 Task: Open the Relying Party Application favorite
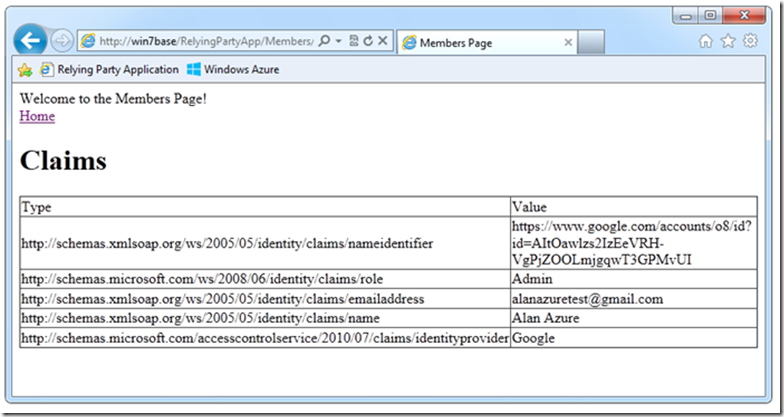110,70
